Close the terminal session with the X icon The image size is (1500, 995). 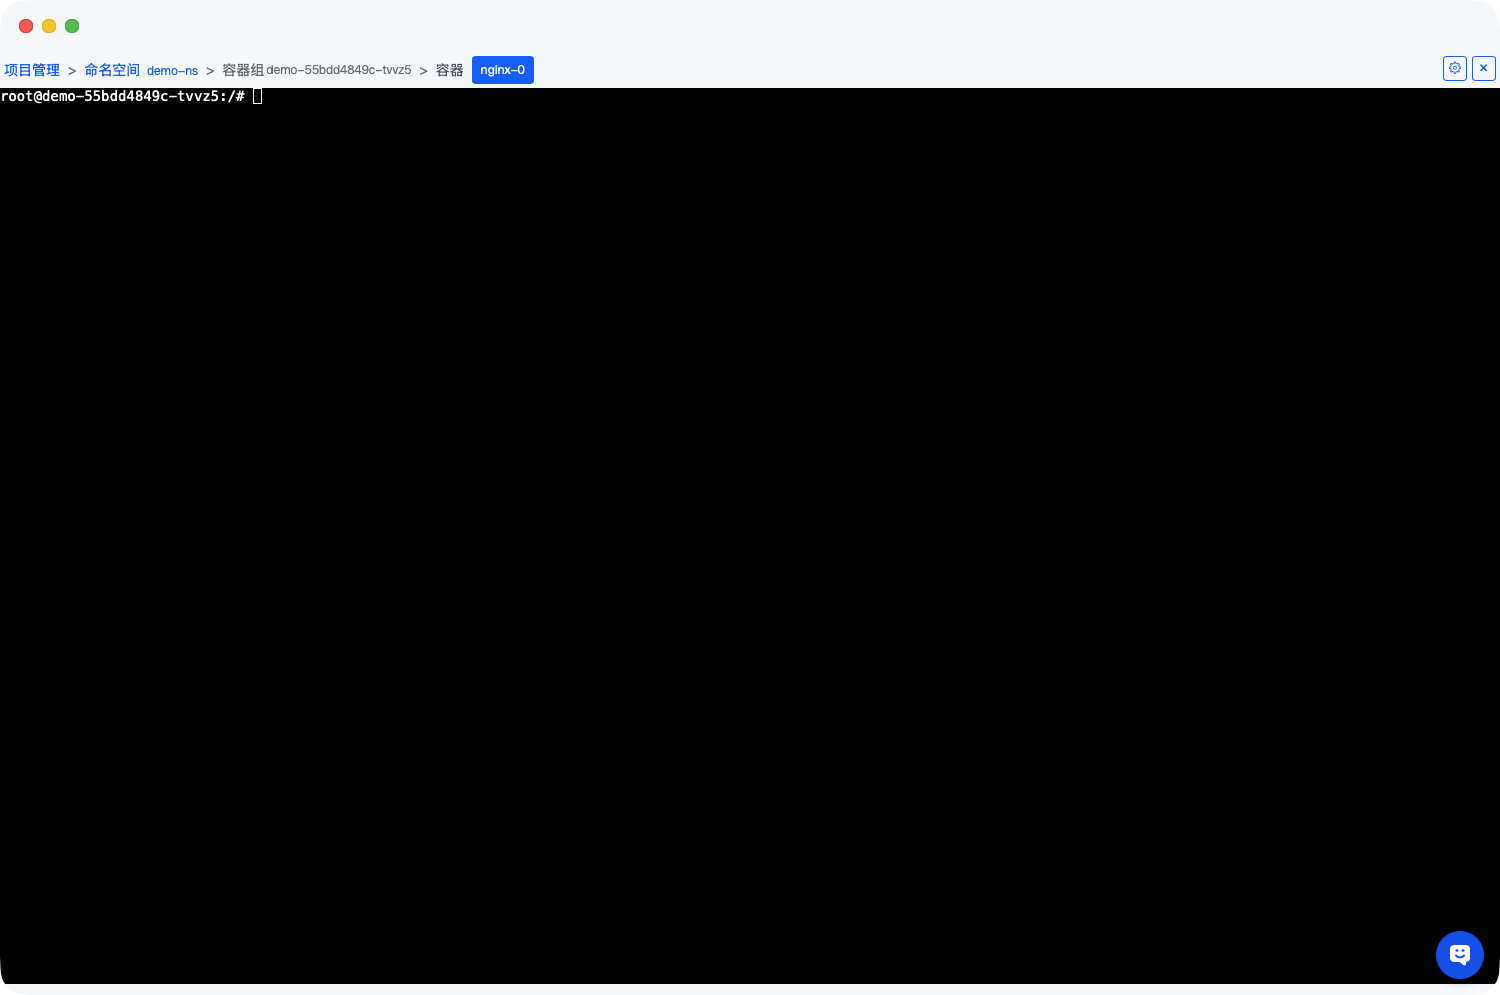[x=1483, y=68]
